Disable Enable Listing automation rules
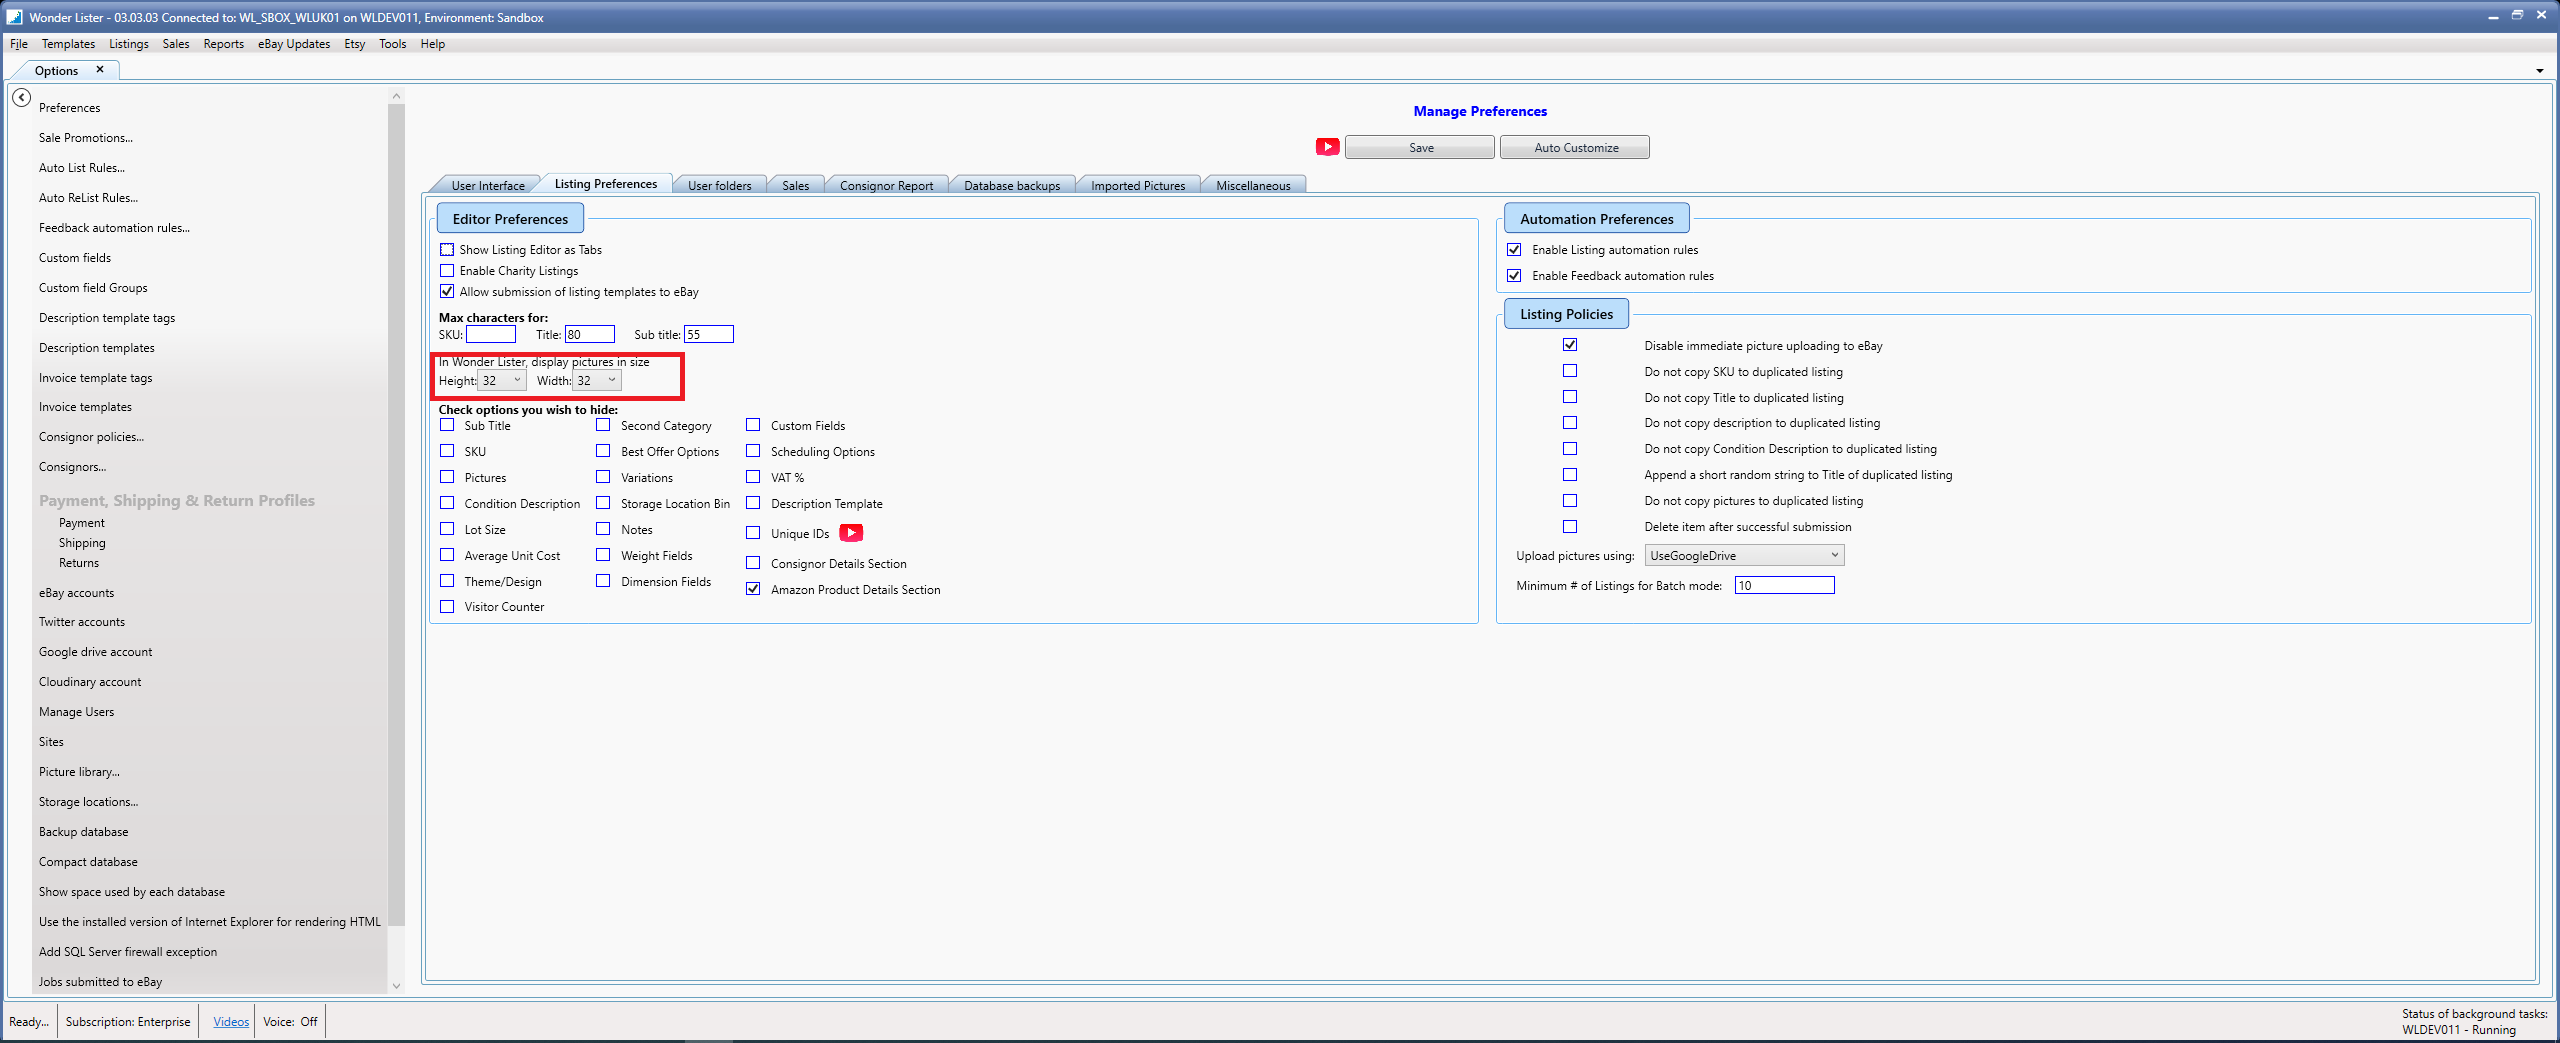Viewport: 2560px width, 1043px height. (x=1514, y=250)
